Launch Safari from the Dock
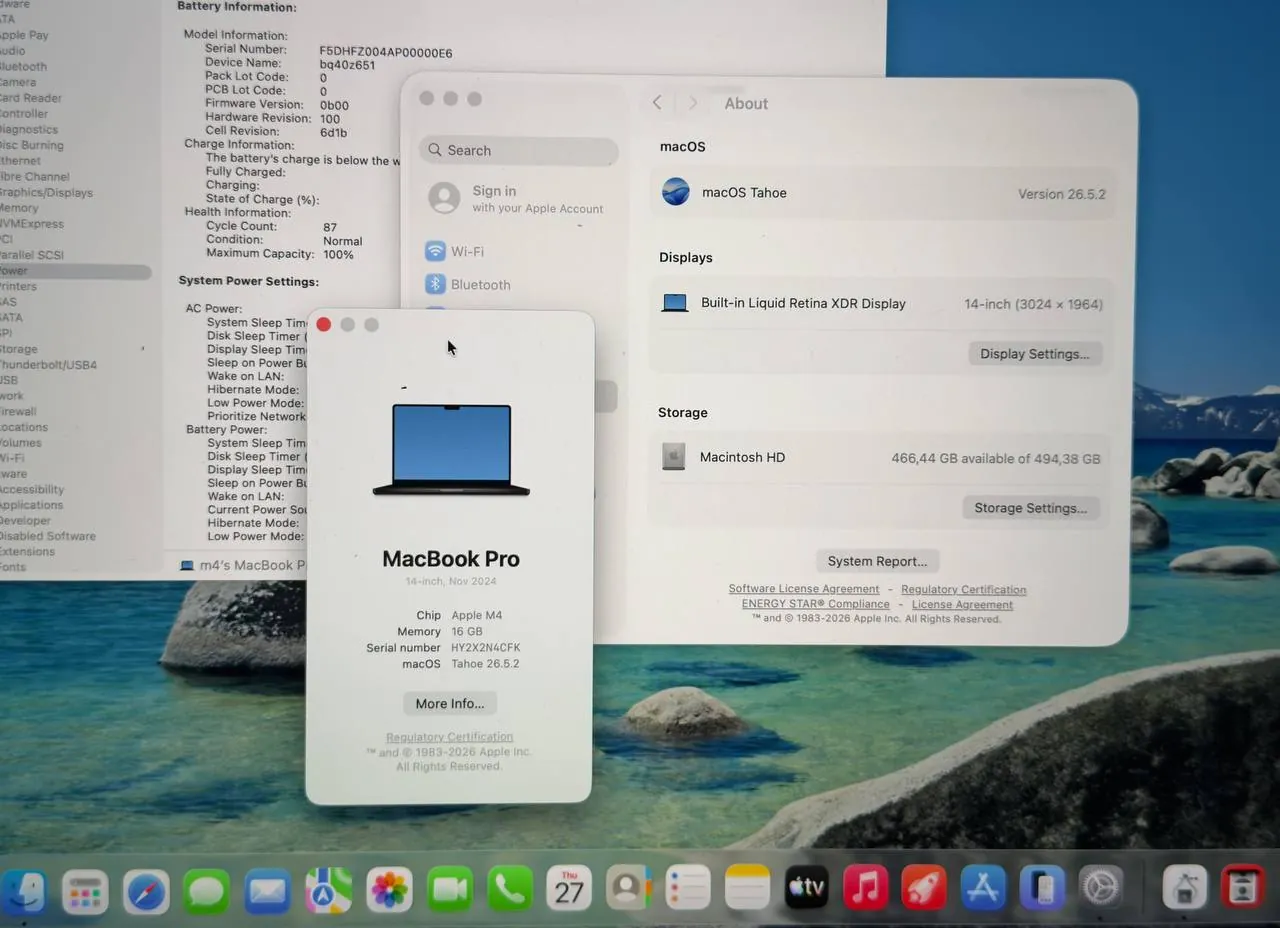Viewport: 1280px width, 928px height. 146,890
